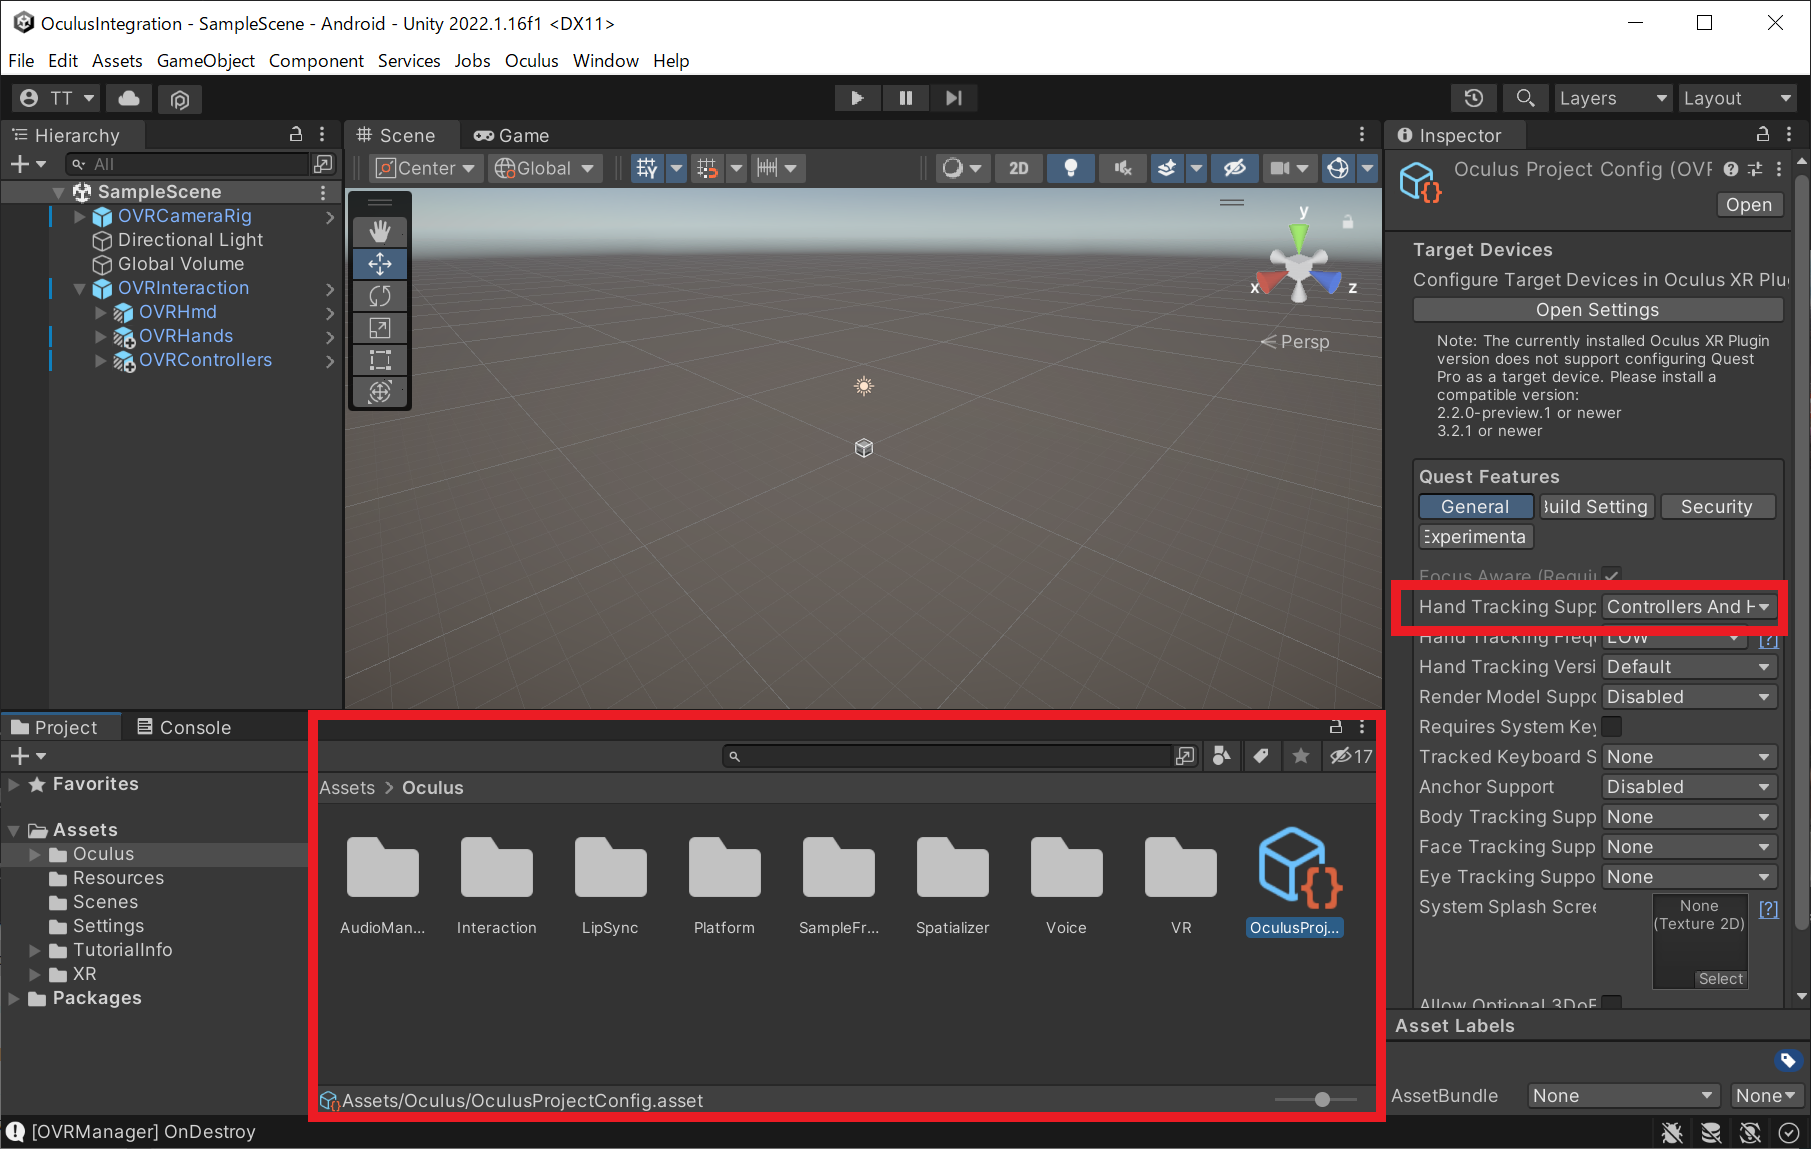Select the Rect Transform tool
The width and height of the screenshot is (1811, 1149).
(380, 360)
